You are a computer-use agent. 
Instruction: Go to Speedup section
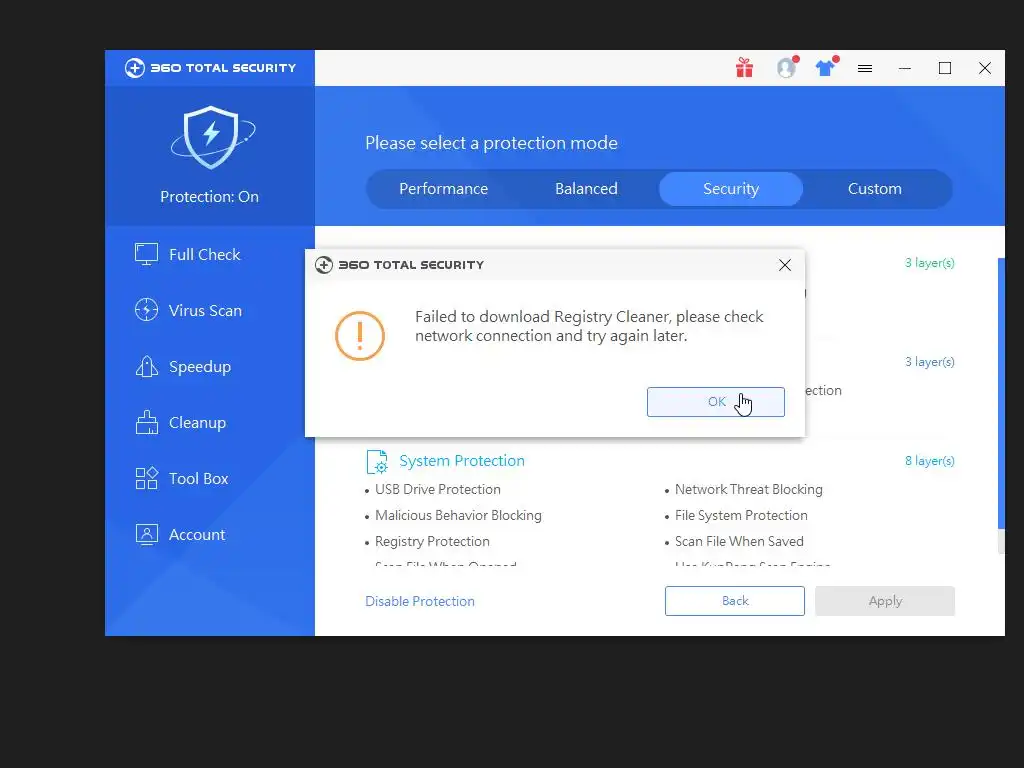pos(209,366)
